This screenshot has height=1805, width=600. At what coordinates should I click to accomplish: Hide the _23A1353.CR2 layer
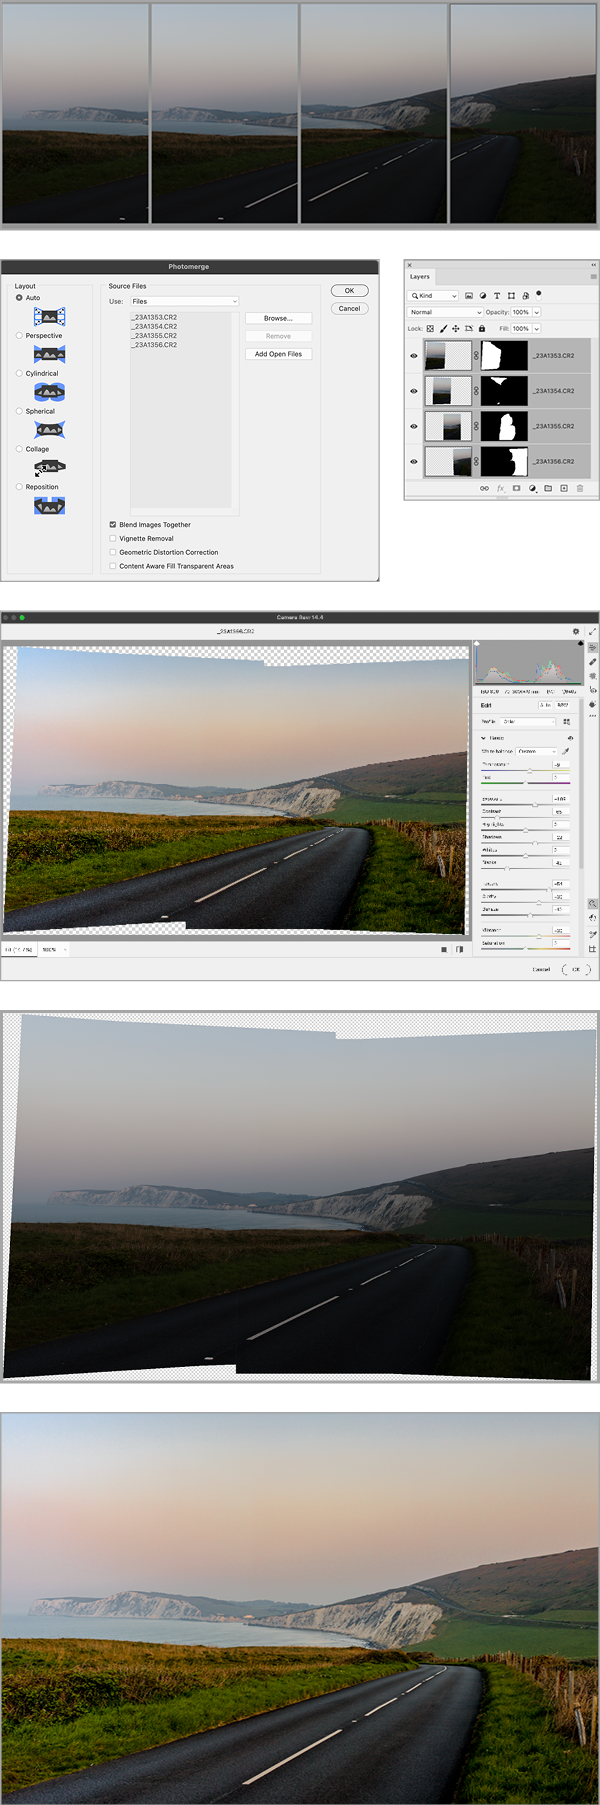(x=413, y=355)
